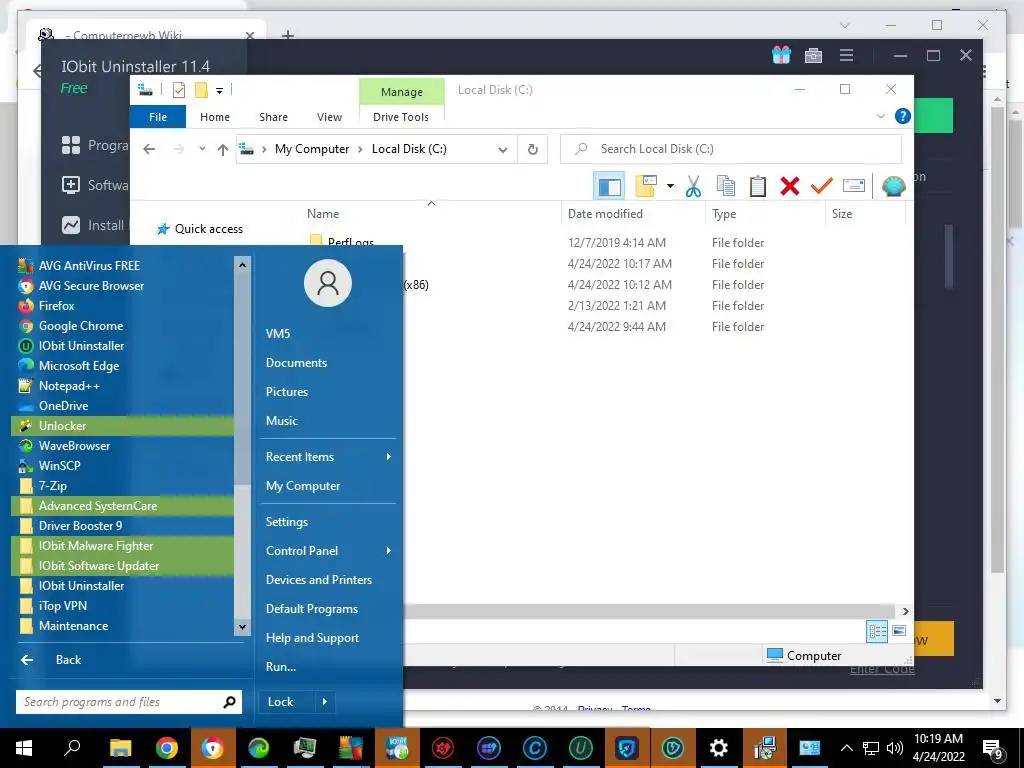Click properties checkbox icon in Explorer title bar

coord(179,90)
